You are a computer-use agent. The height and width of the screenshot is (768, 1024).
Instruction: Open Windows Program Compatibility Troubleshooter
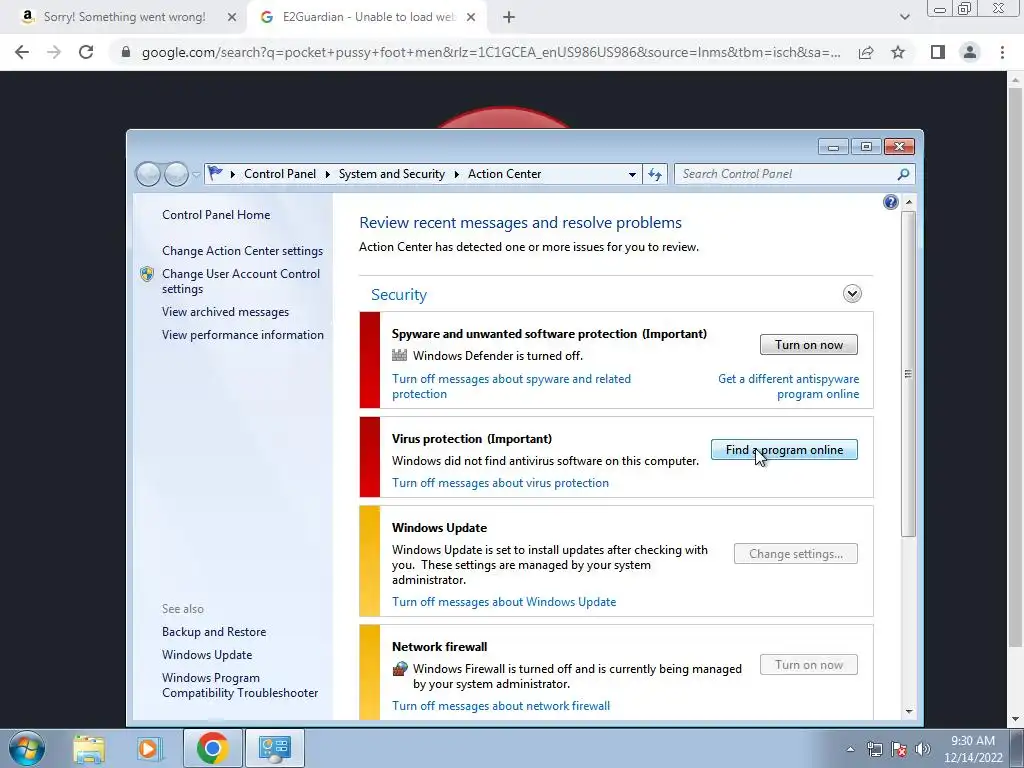(x=240, y=686)
